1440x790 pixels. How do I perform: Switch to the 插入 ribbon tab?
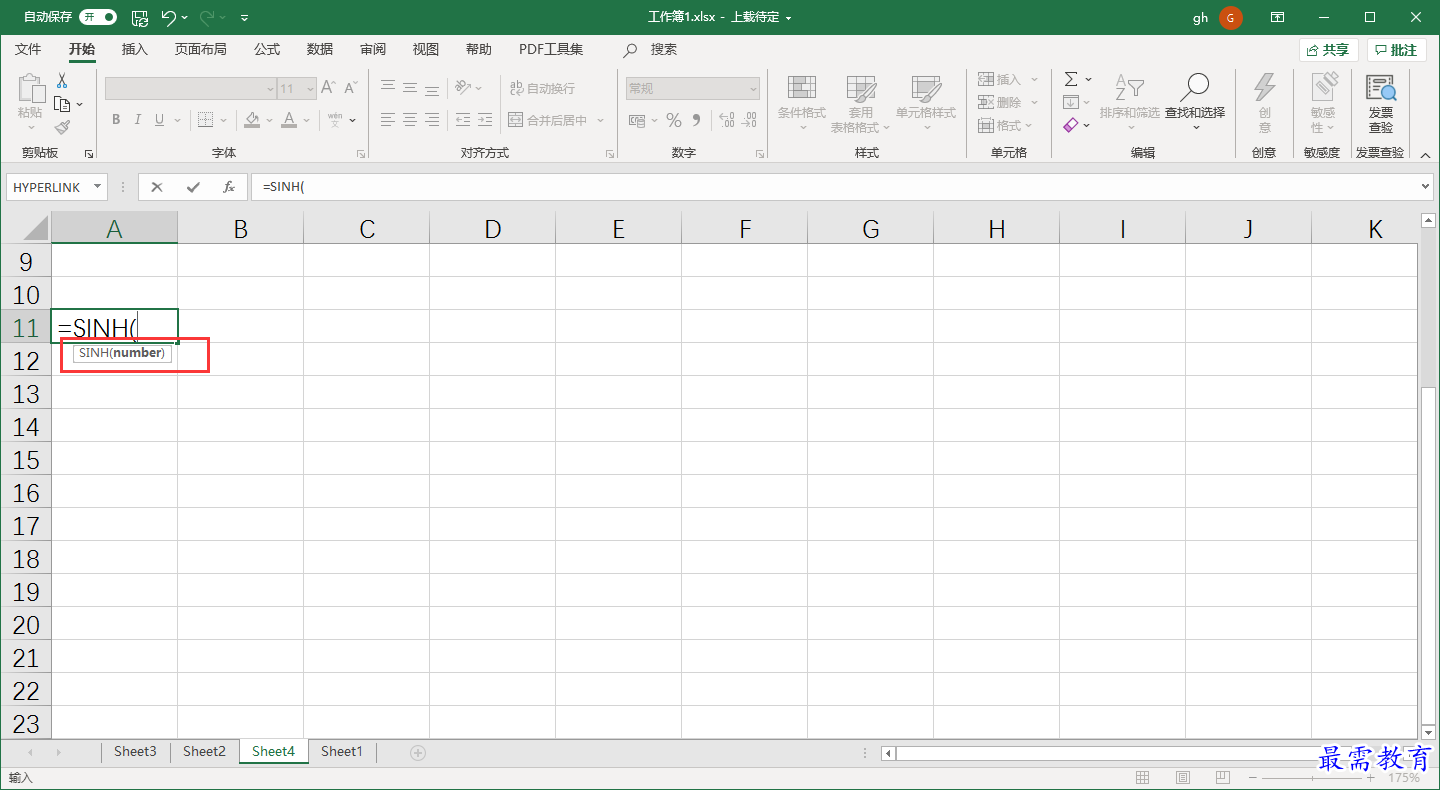coord(134,49)
